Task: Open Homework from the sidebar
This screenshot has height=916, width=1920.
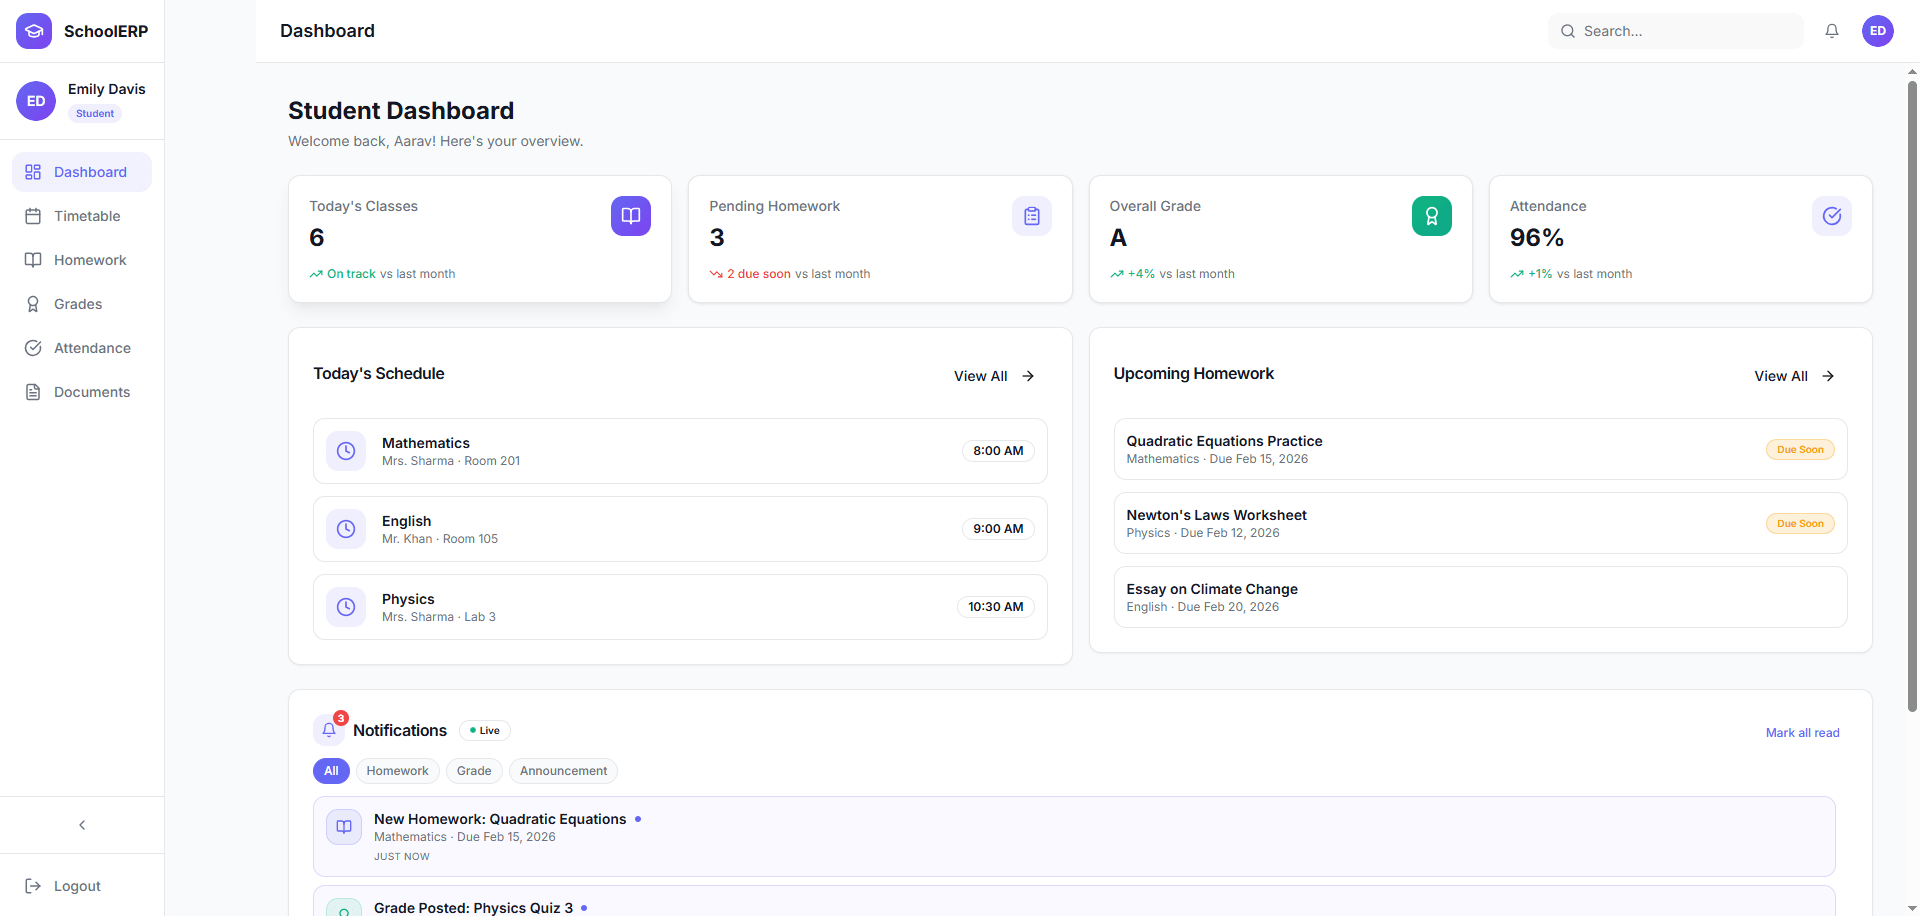Action: (x=82, y=260)
